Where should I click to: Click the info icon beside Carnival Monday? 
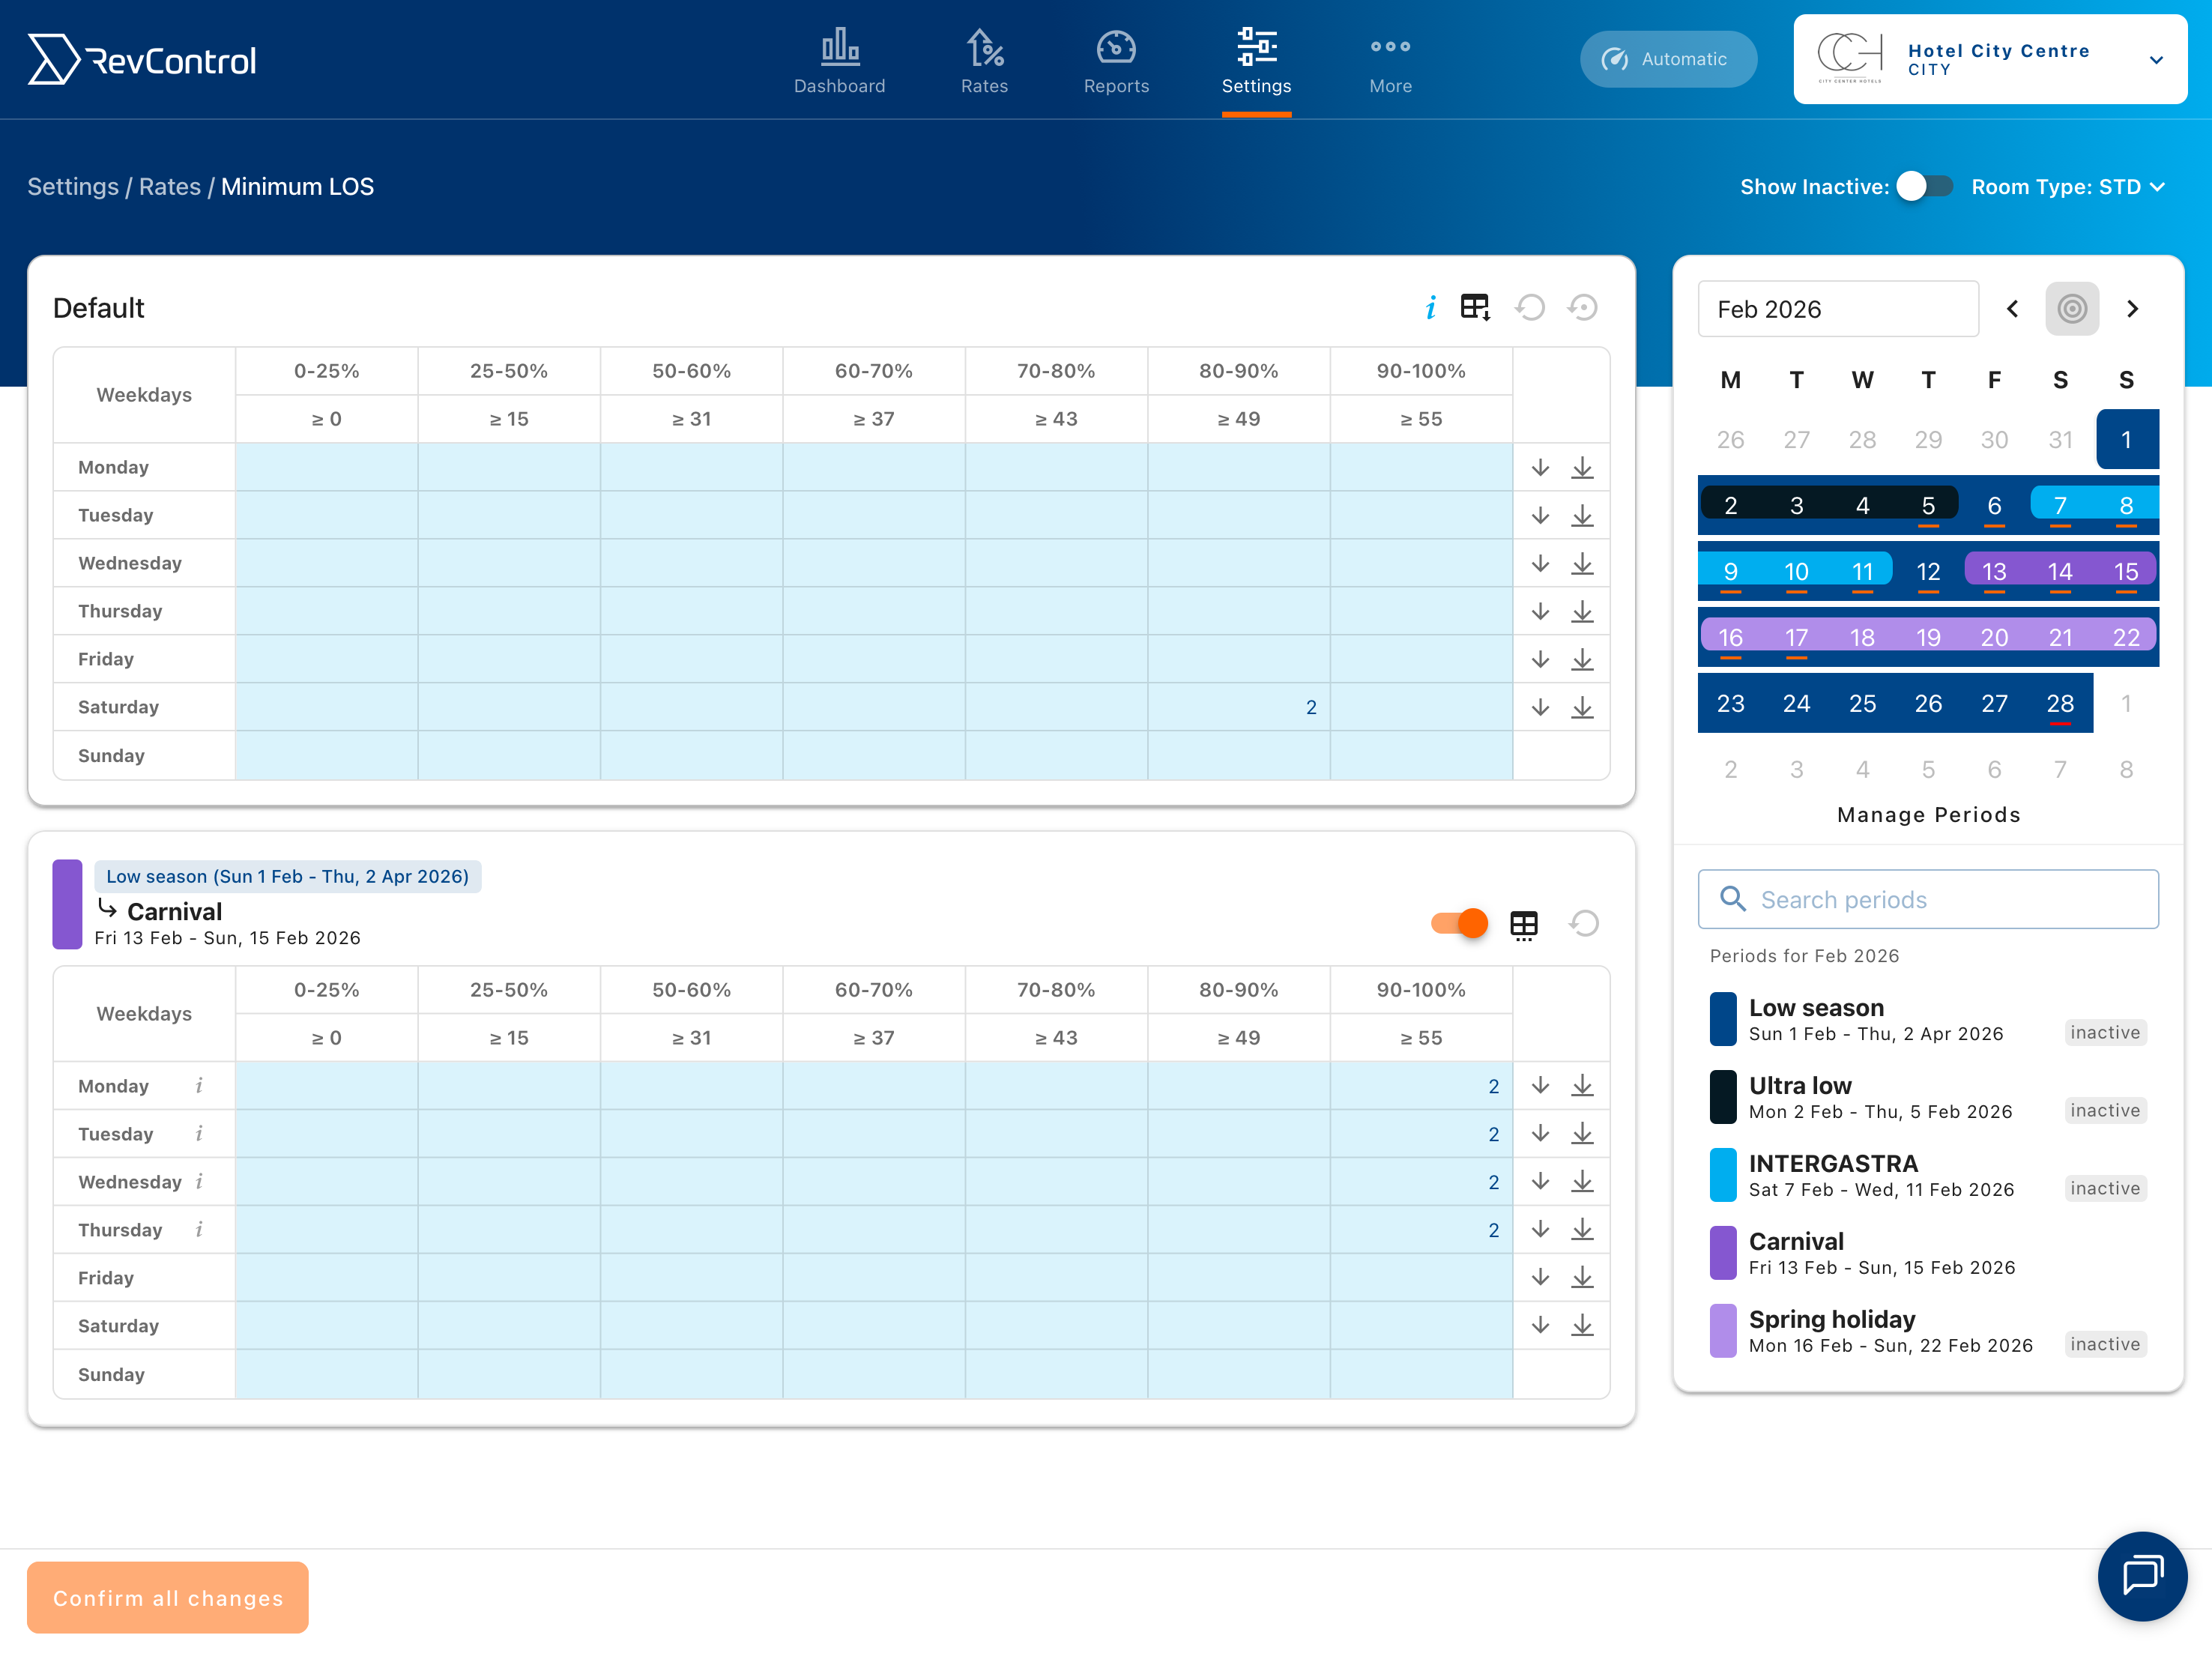[199, 1086]
